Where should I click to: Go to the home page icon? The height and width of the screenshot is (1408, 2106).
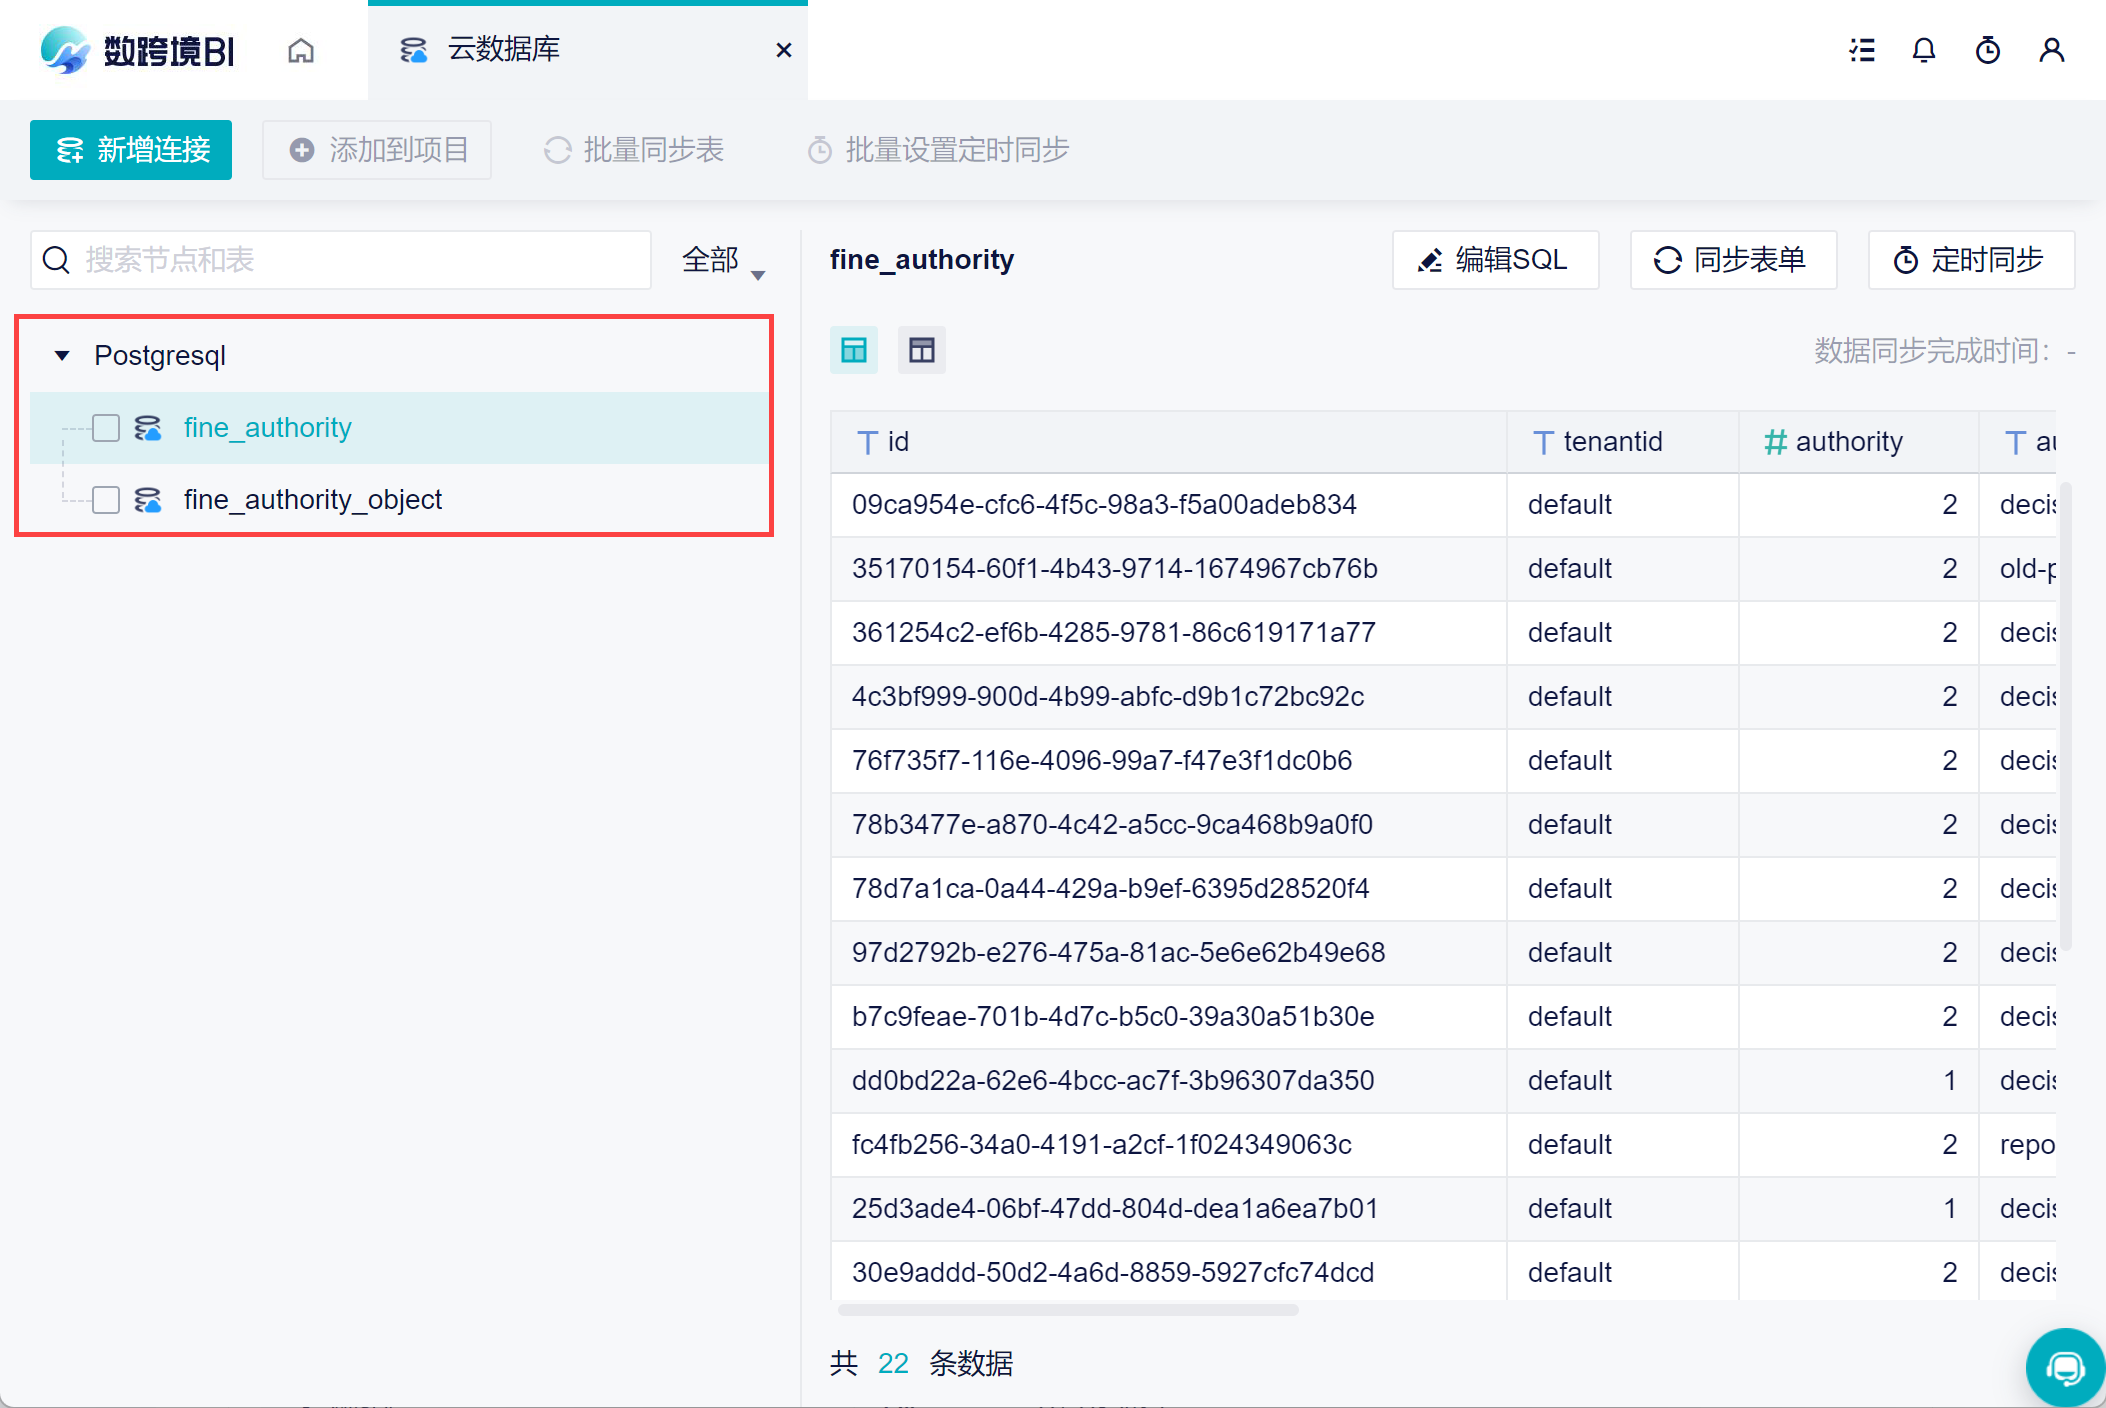[x=301, y=50]
